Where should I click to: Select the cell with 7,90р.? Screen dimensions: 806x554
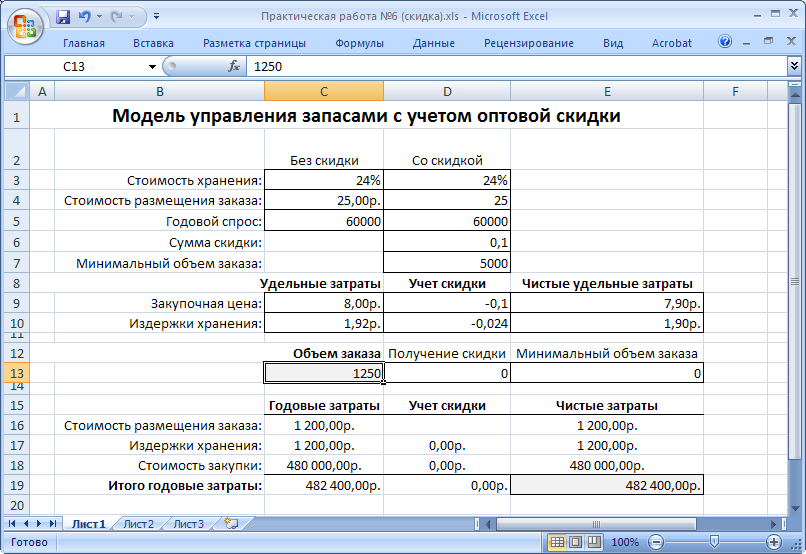pyautogui.click(x=607, y=303)
